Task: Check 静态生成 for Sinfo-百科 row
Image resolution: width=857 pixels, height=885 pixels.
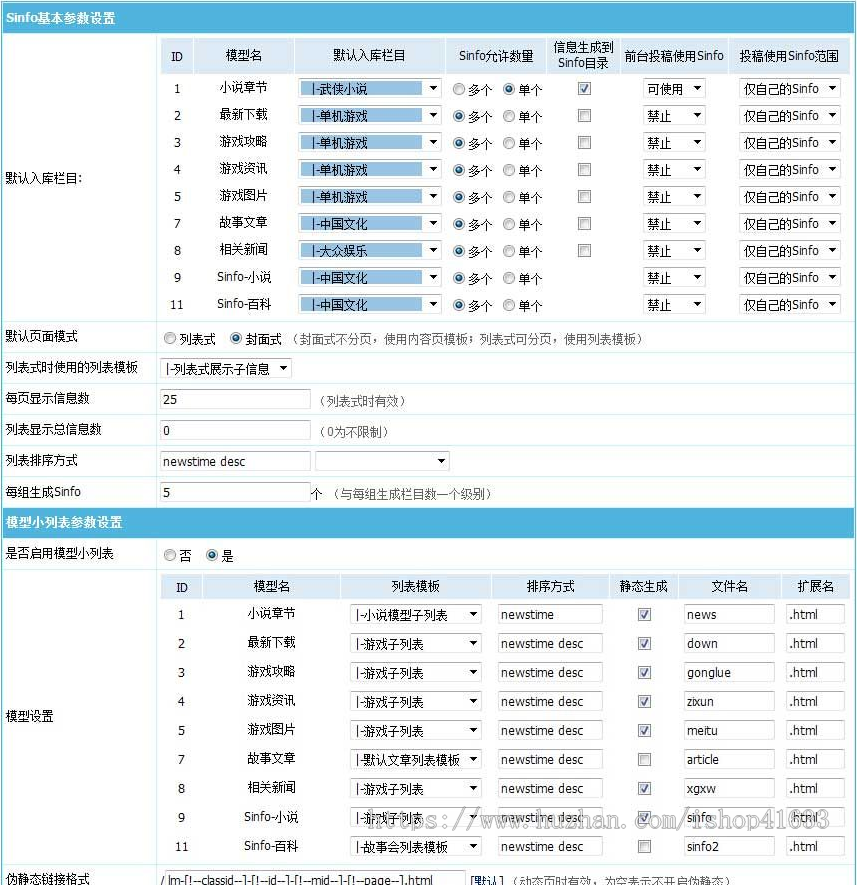Action: [644, 846]
